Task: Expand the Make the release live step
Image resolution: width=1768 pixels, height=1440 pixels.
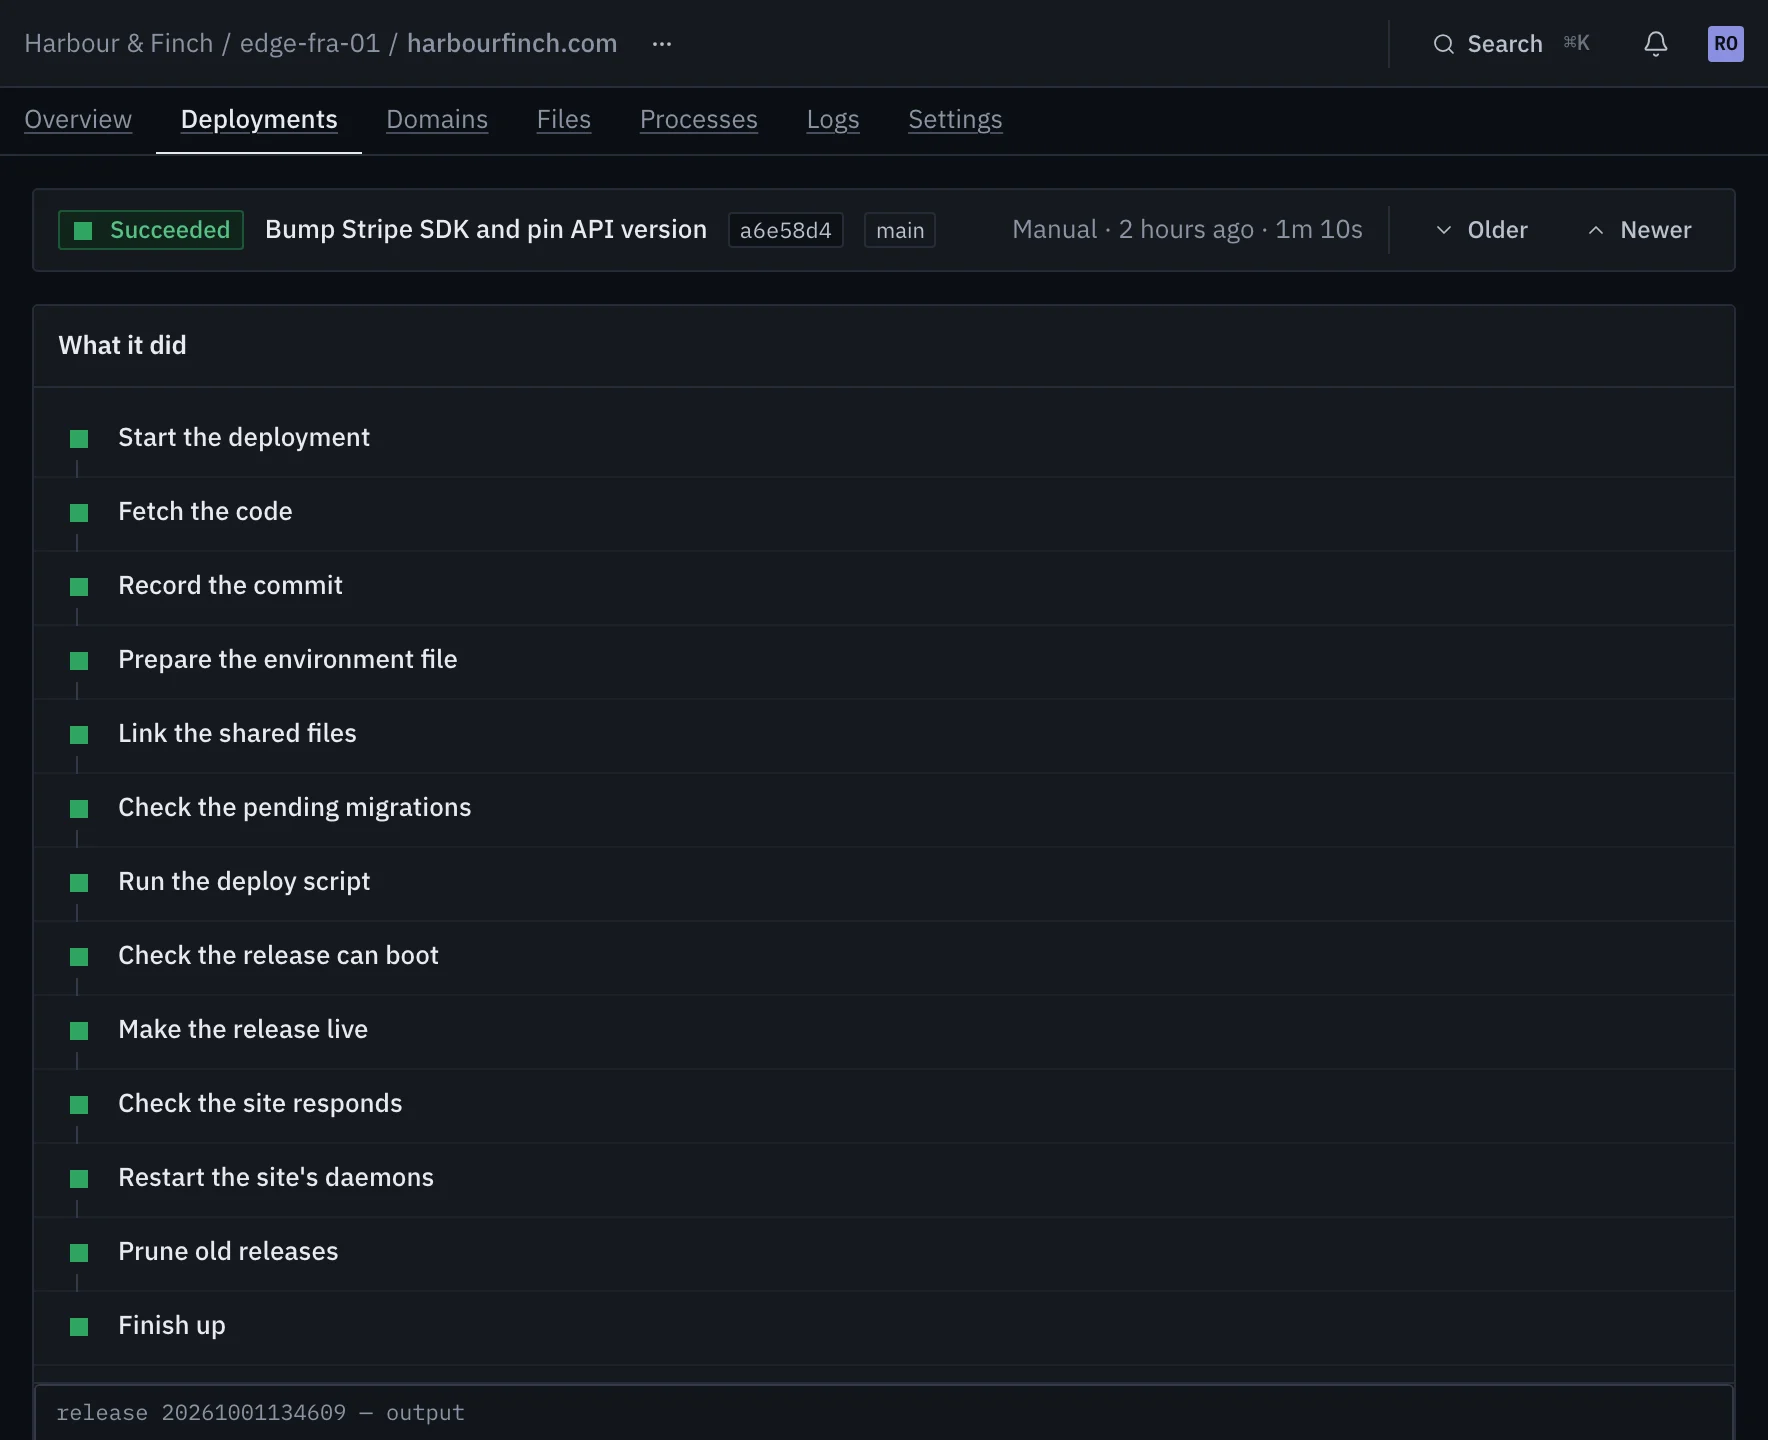Action: 884,1031
